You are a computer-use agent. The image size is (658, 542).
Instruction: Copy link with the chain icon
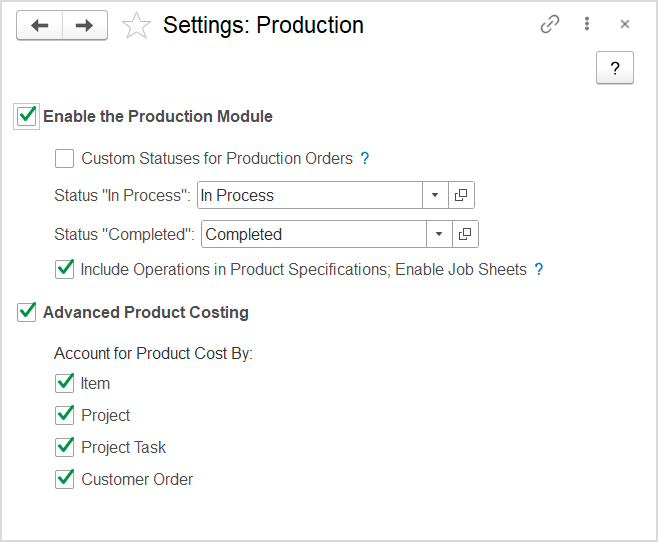(x=550, y=24)
